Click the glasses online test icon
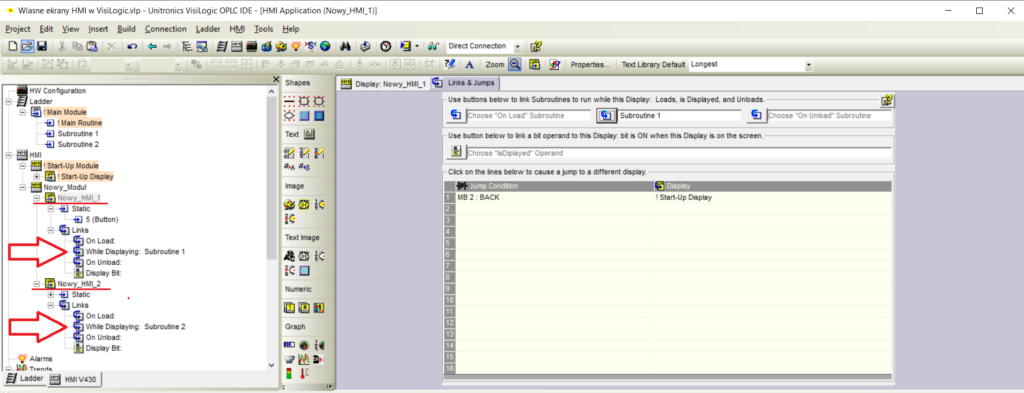 432,46
